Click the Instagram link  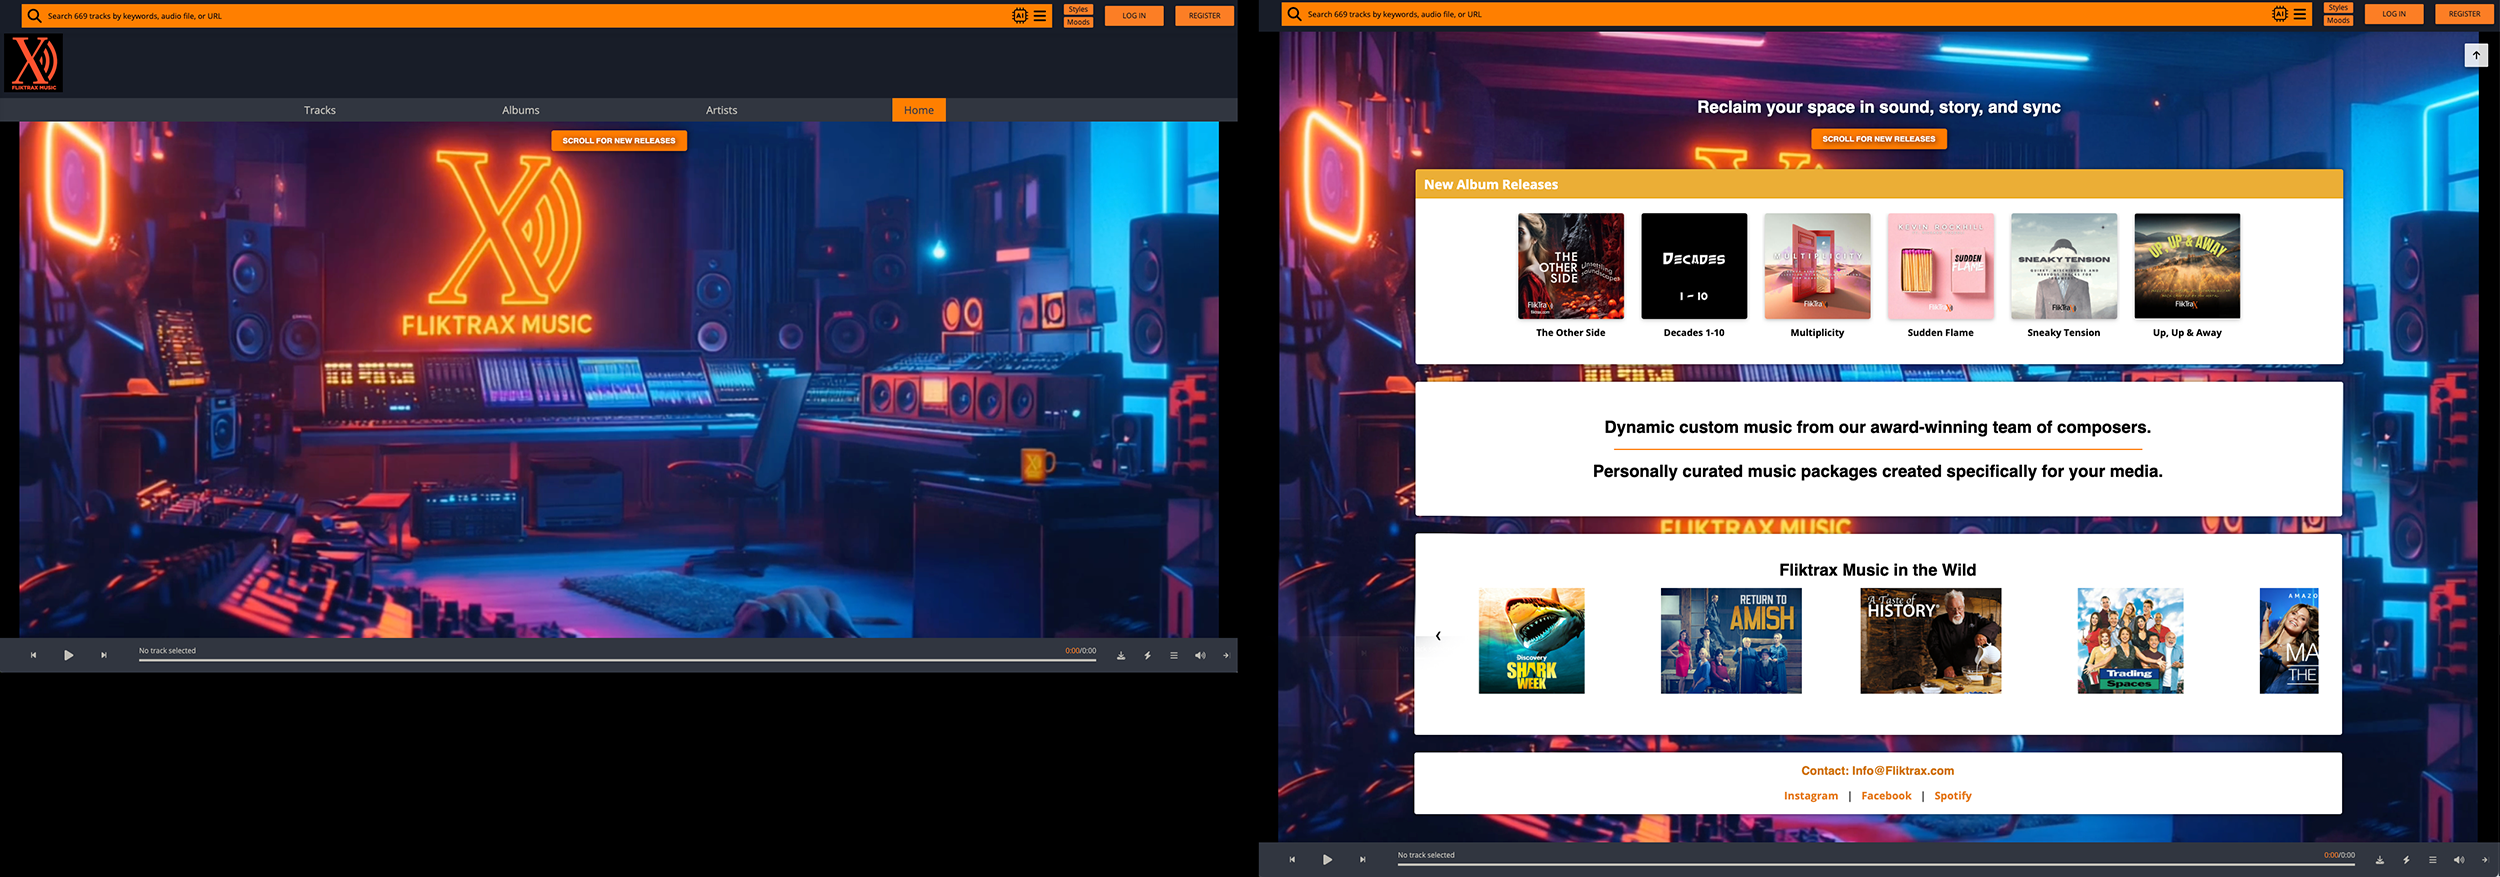(1811, 796)
